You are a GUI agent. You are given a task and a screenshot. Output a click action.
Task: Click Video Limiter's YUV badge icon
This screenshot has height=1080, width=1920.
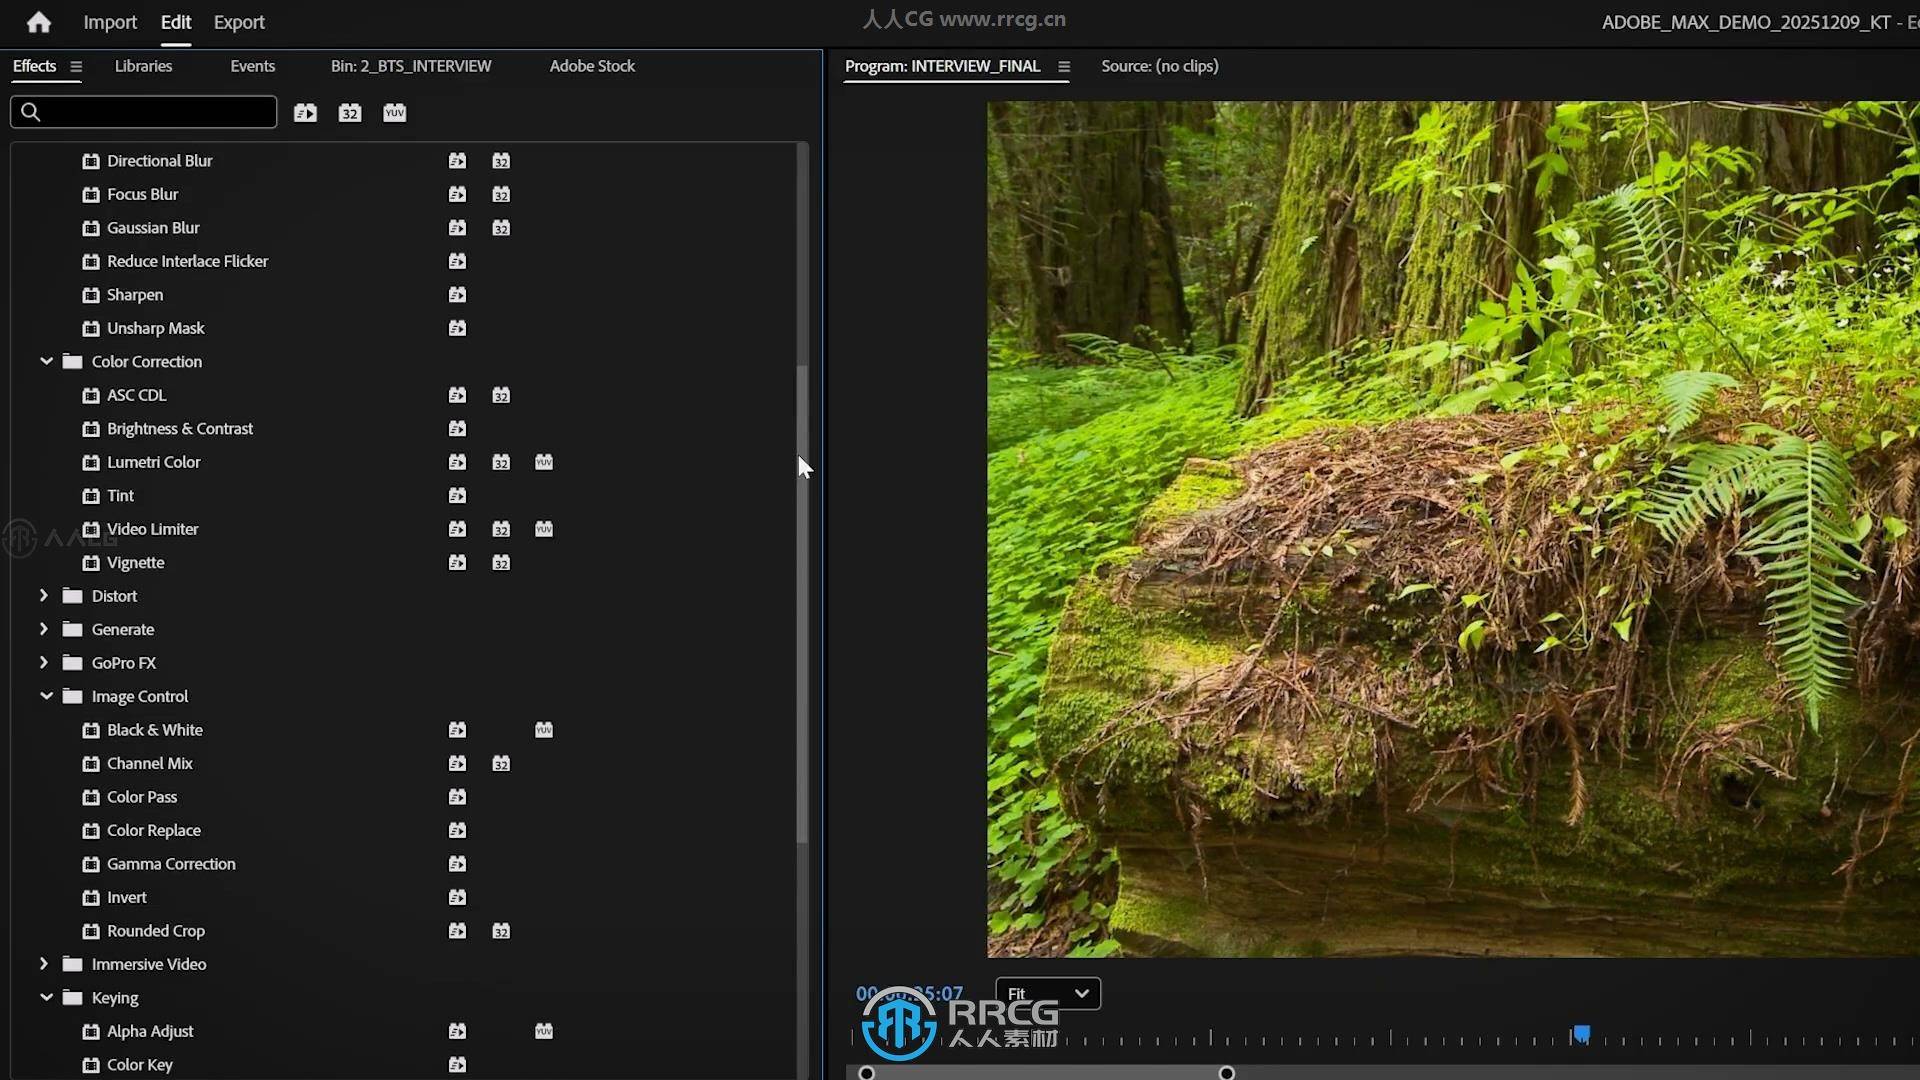[x=543, y=529]
